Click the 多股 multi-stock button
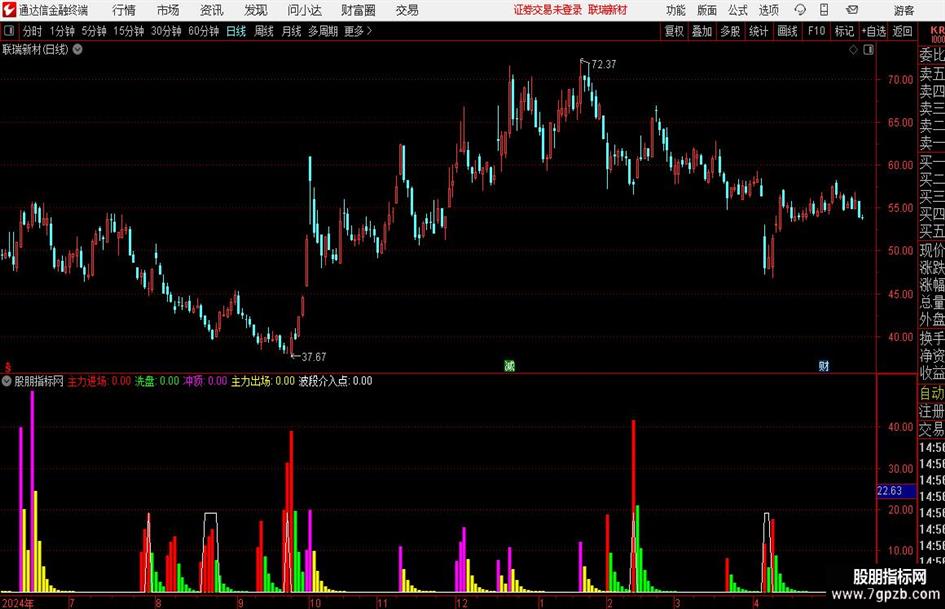This screenshot has height=609, width=945. [x=730, y=31]
